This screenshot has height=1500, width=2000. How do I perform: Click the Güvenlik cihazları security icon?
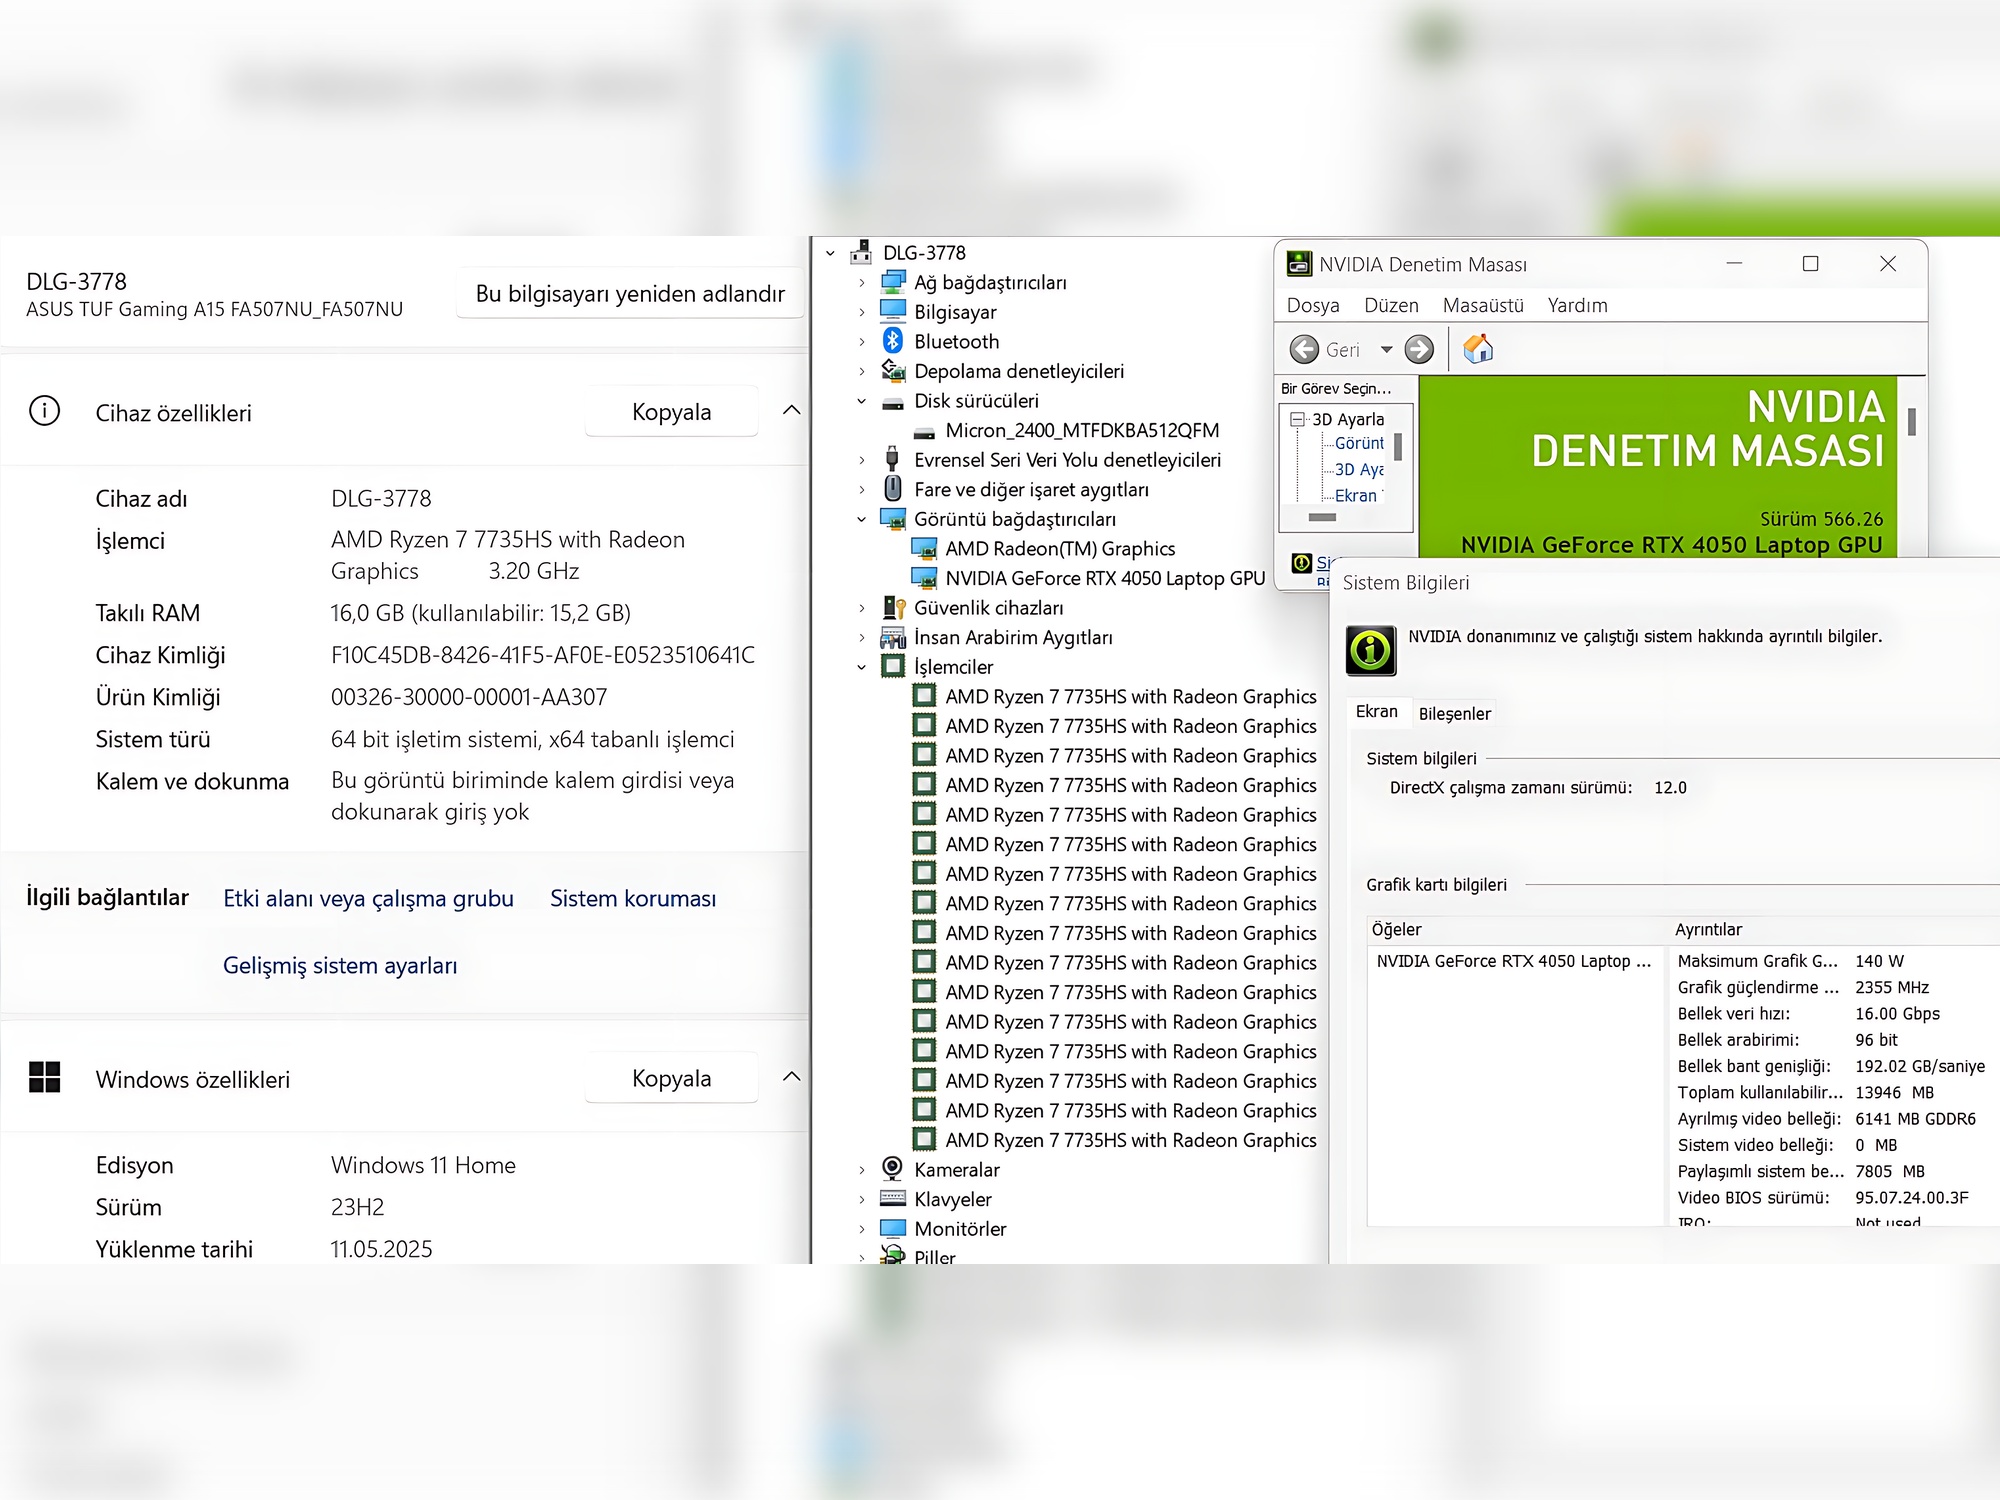click(x=894, y=607)
